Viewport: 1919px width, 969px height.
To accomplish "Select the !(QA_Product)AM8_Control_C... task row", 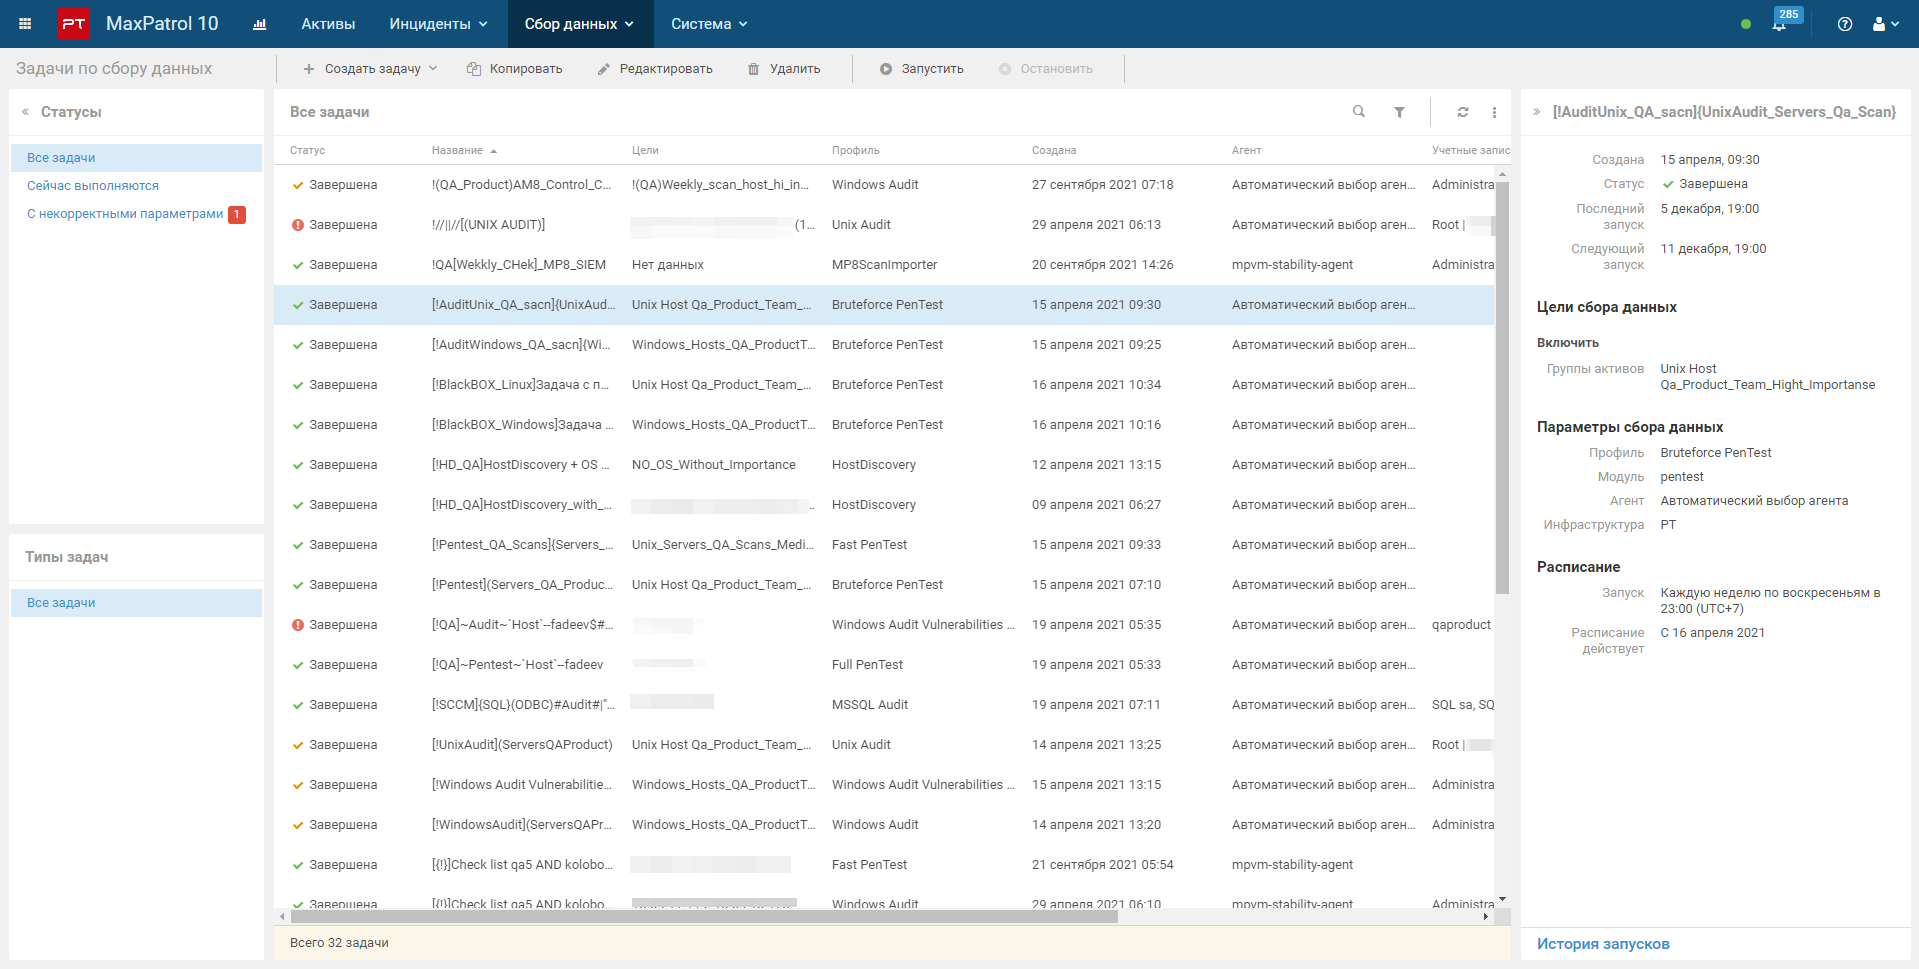I will tap(884, 185).
